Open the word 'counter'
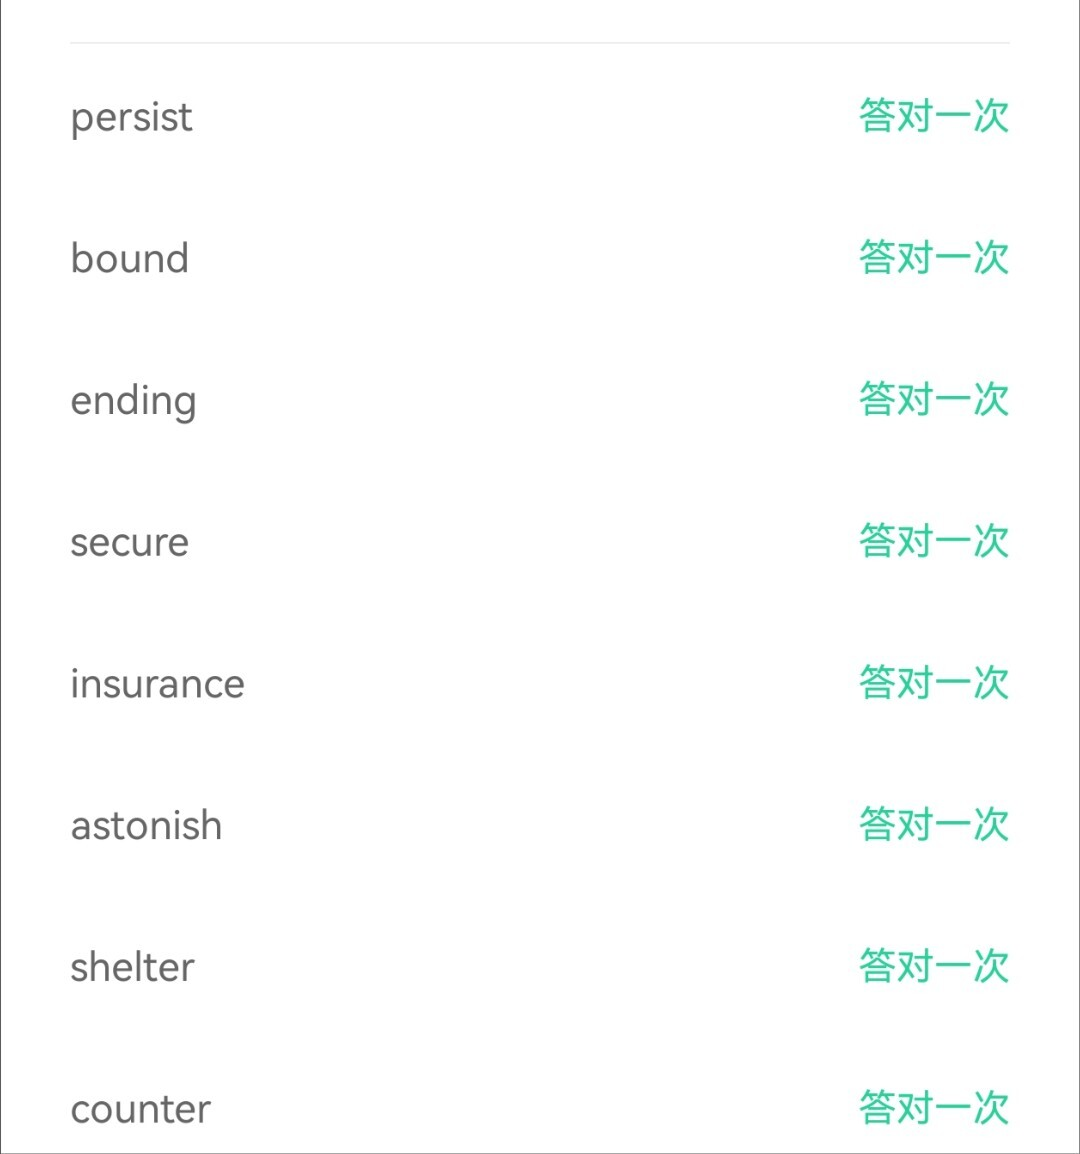 140,1109
